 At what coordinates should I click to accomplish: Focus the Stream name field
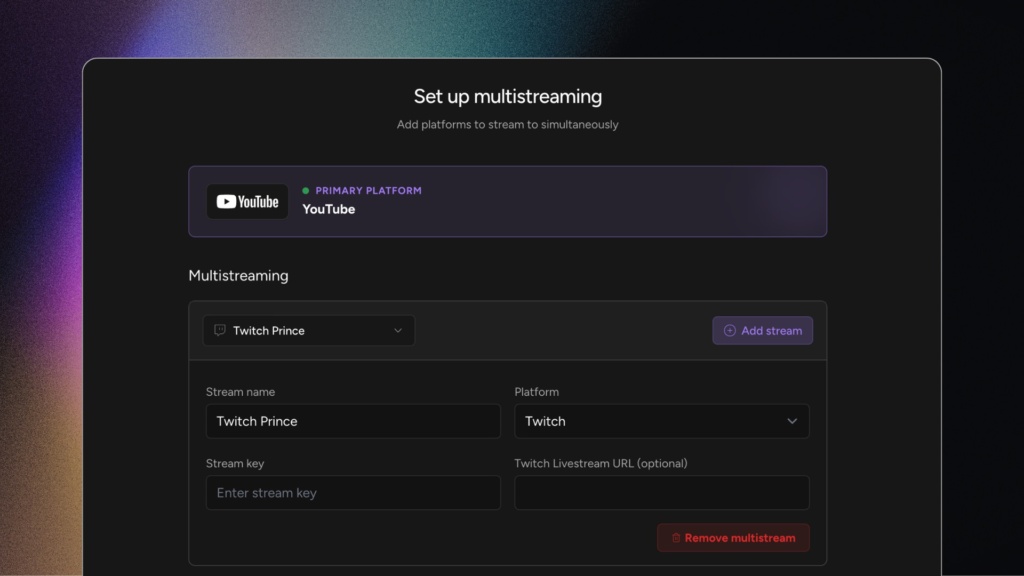[353, 421]
